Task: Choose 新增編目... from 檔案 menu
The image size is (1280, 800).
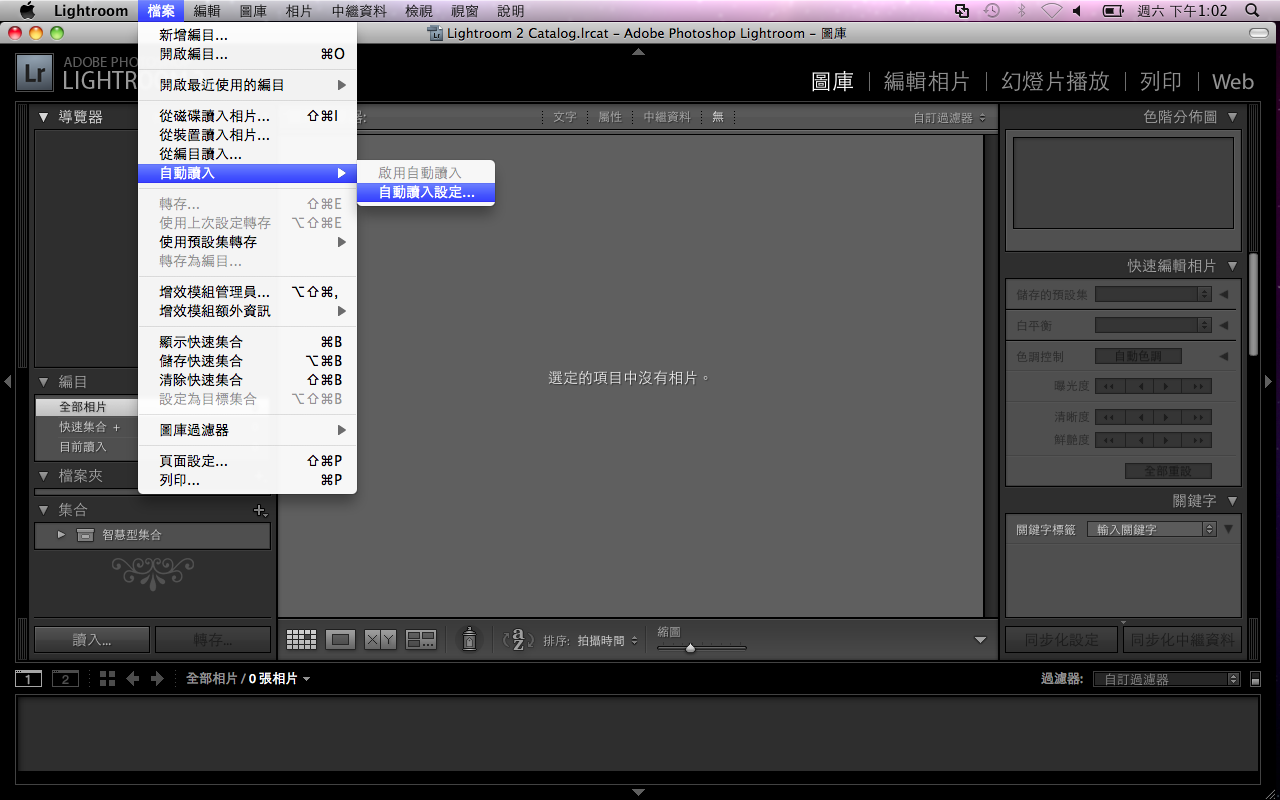Action: 247,35
